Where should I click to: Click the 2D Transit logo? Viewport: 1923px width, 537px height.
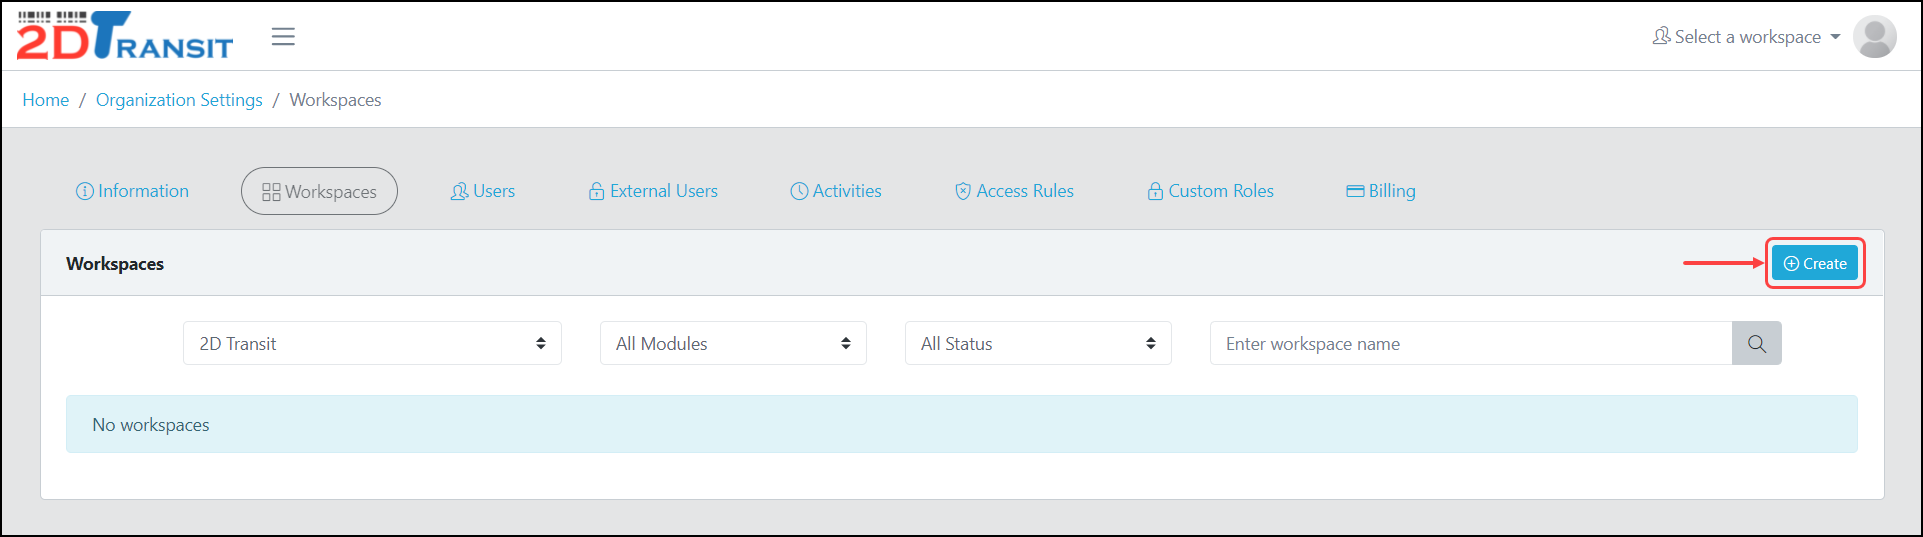pyautogui.click(x=125, y=36)
